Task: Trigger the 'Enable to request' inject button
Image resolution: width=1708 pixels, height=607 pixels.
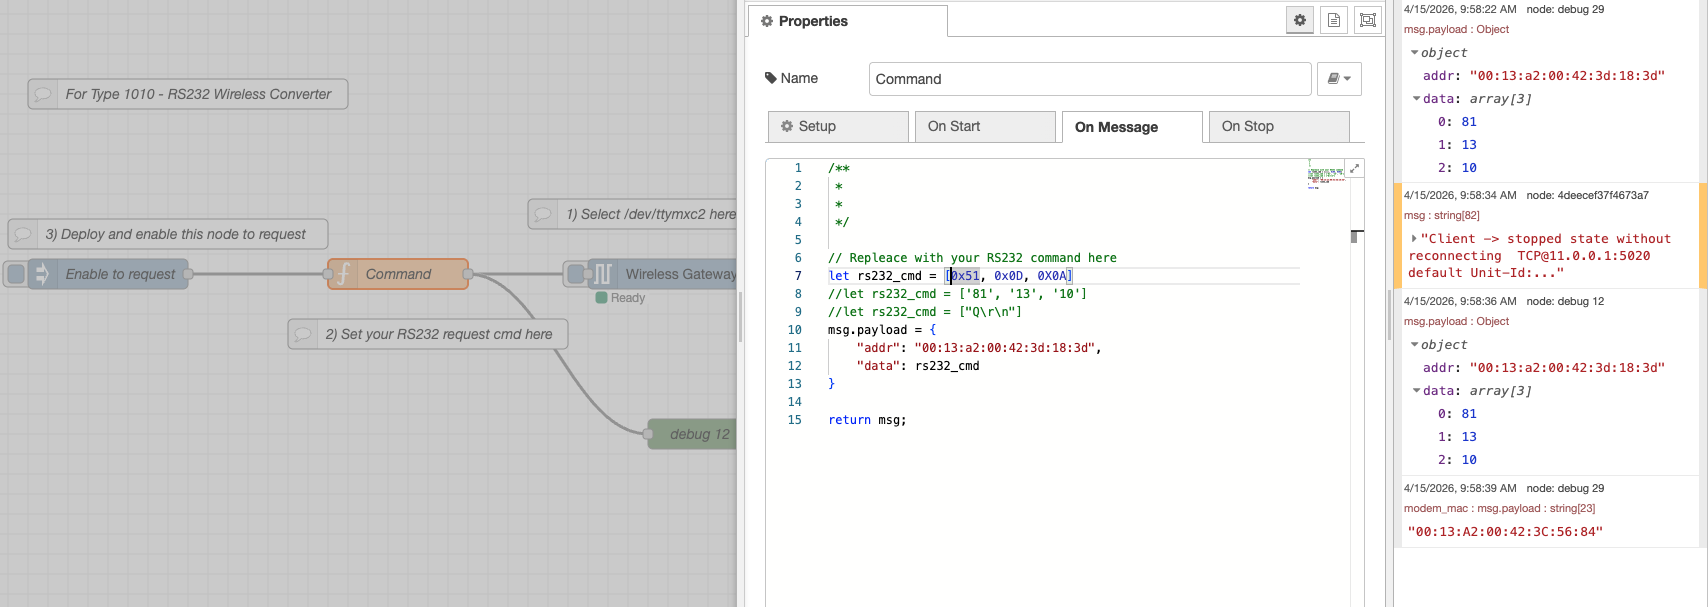Action: tap(16, 274)
